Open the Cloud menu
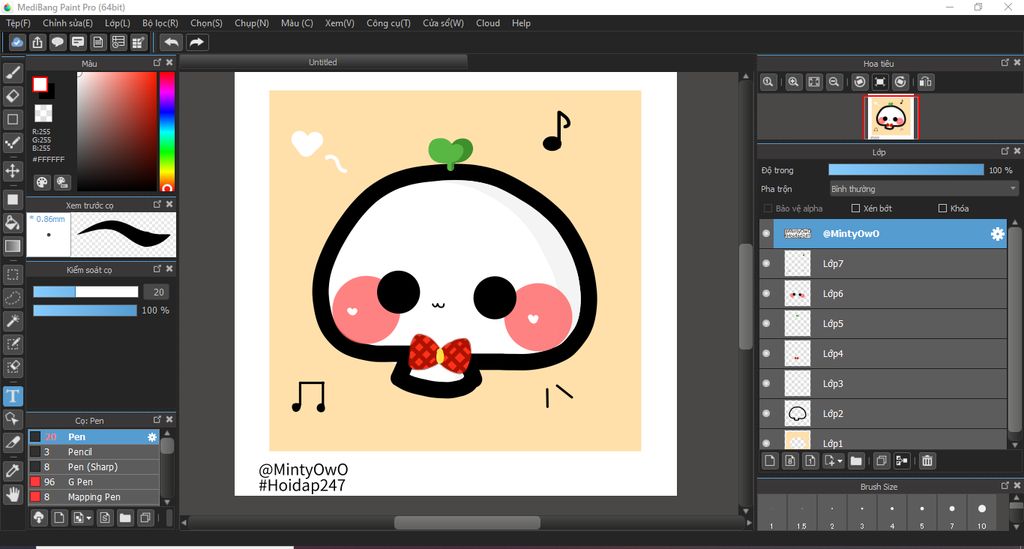 (488, 23)
